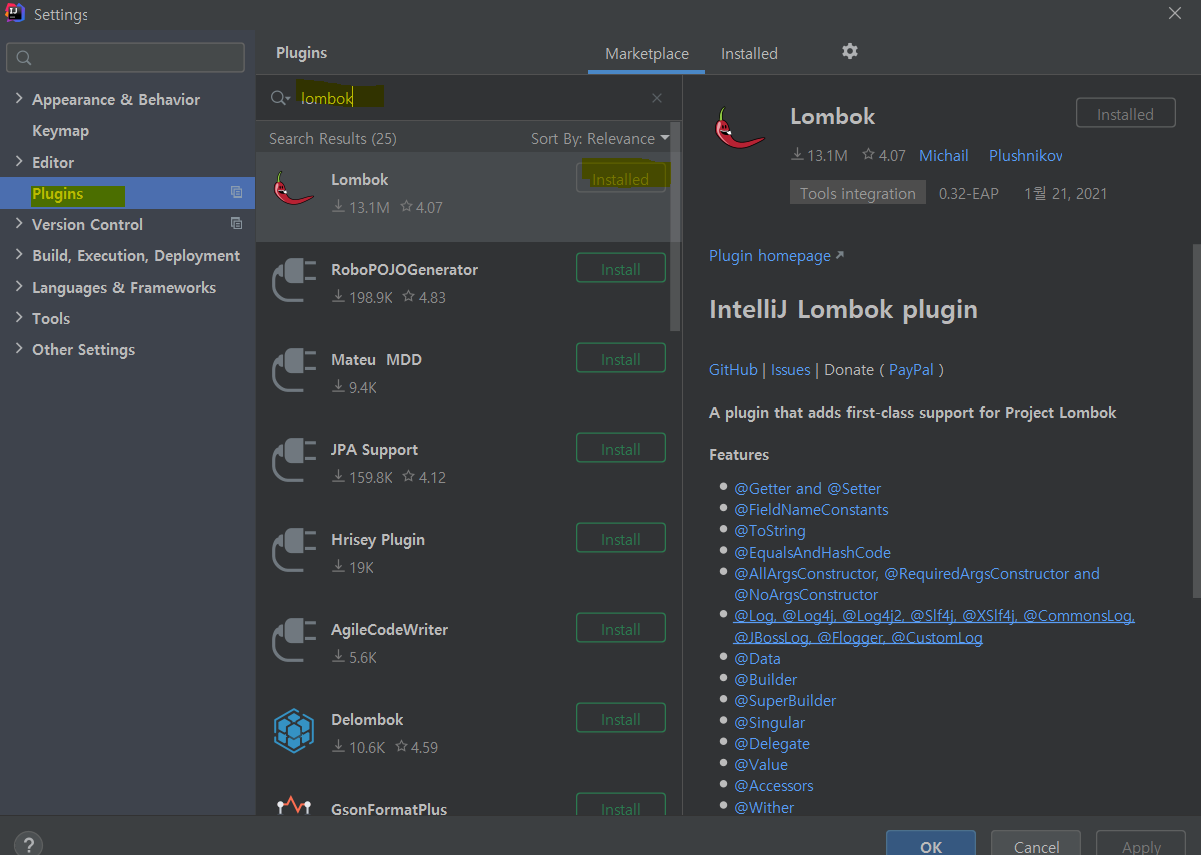Install the AgileCodeWriter plugin
Image resolution: width=1201 pixels, height=855 pixels.
click(x=621, y=629)
